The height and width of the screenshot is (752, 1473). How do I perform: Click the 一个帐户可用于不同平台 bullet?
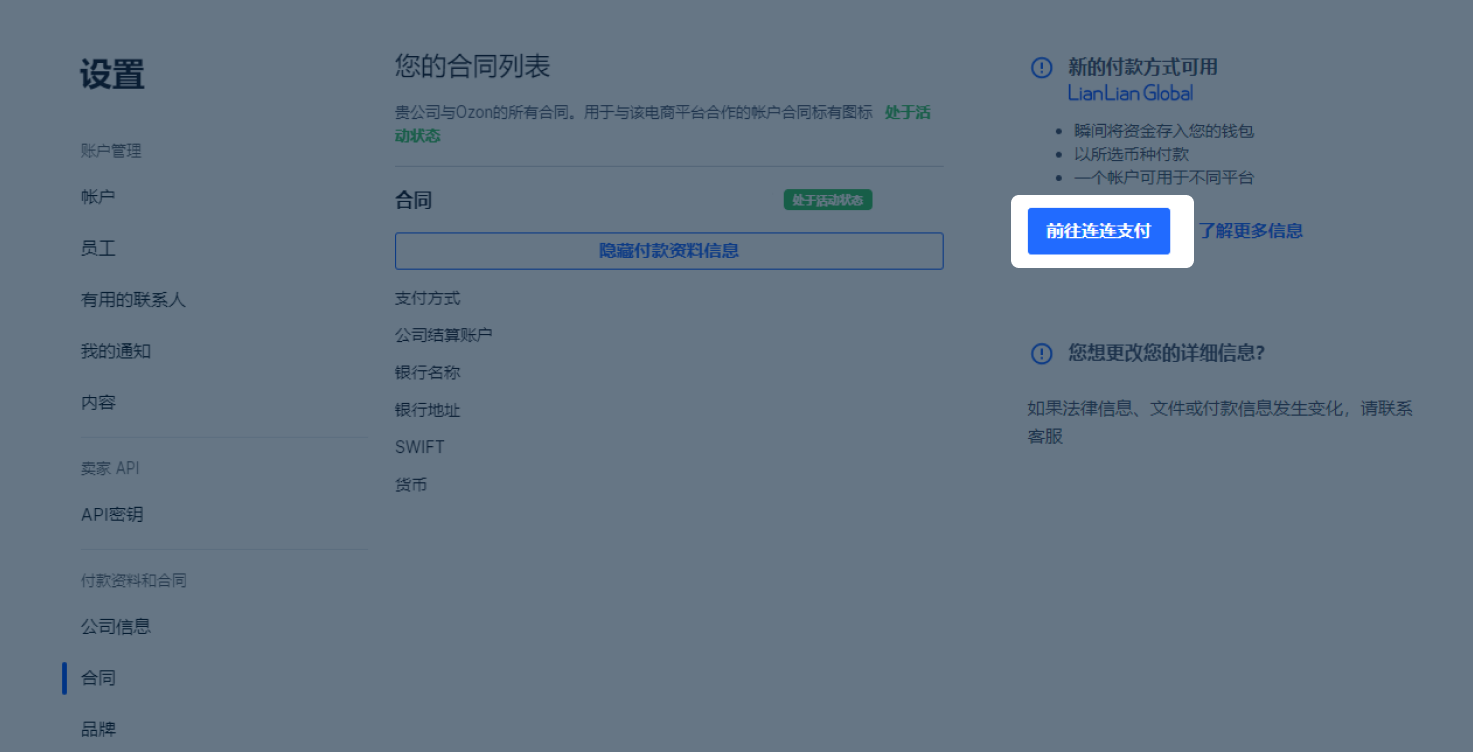[x=1164, y=178]
